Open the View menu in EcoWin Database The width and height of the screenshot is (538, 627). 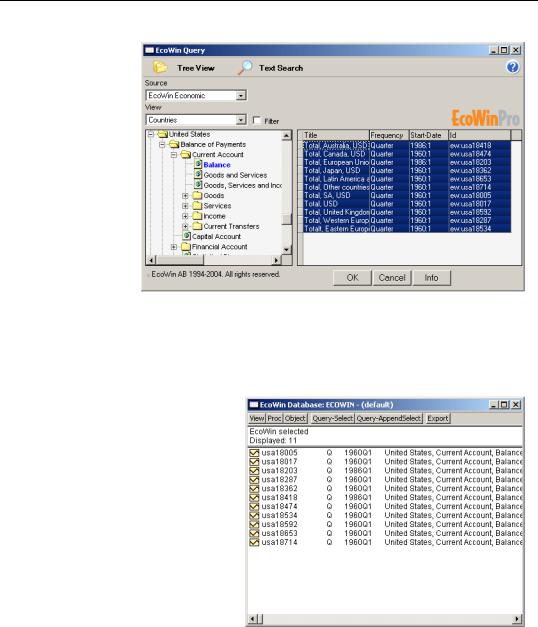257,418
